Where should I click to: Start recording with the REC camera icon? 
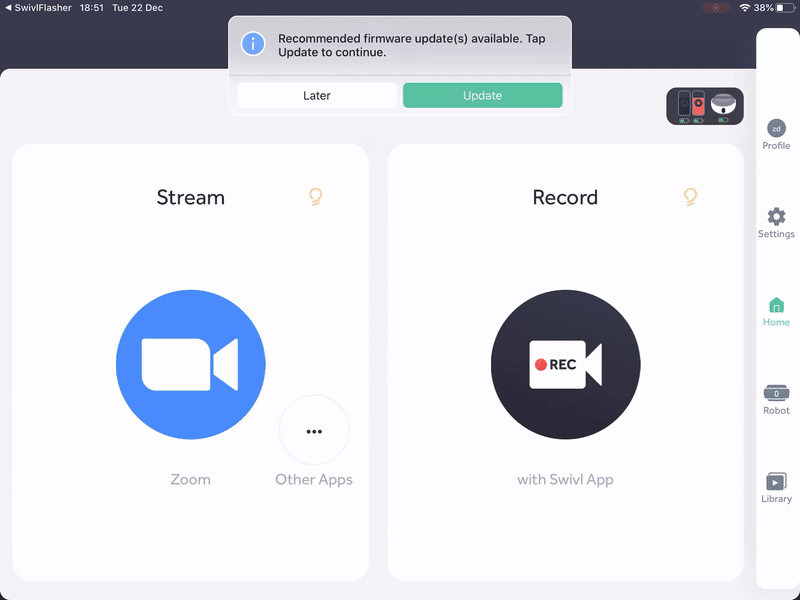[565, 364]
